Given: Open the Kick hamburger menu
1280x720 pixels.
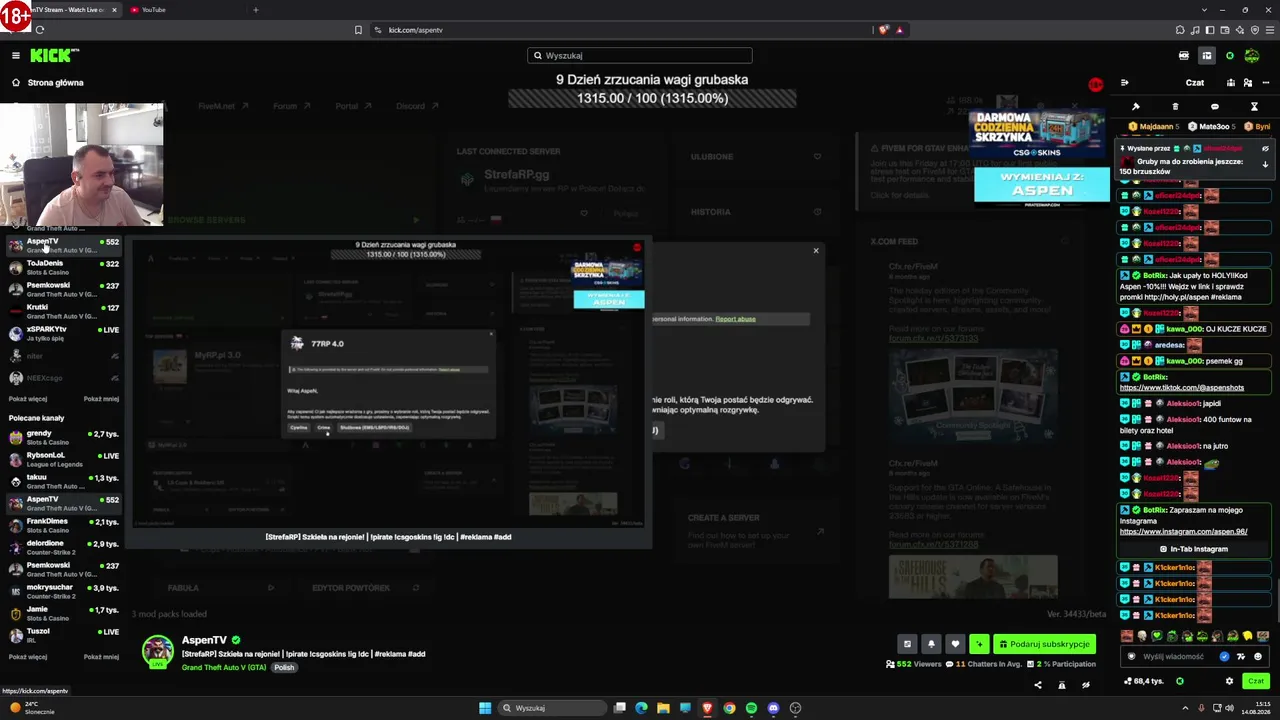Looking at the screenshot, I should coord(16,55).
